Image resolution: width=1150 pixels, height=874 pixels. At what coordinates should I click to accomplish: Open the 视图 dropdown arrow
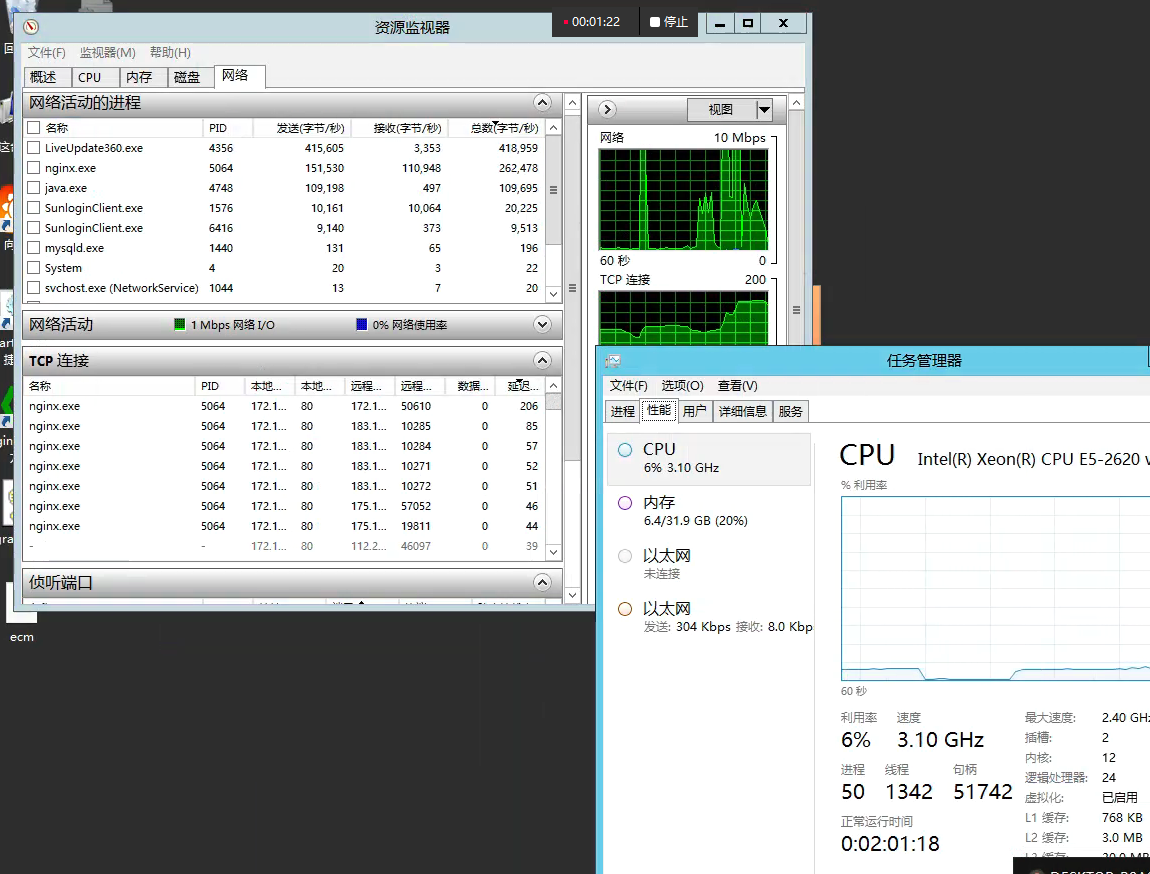pyautogui.click(x=764, y=110)
